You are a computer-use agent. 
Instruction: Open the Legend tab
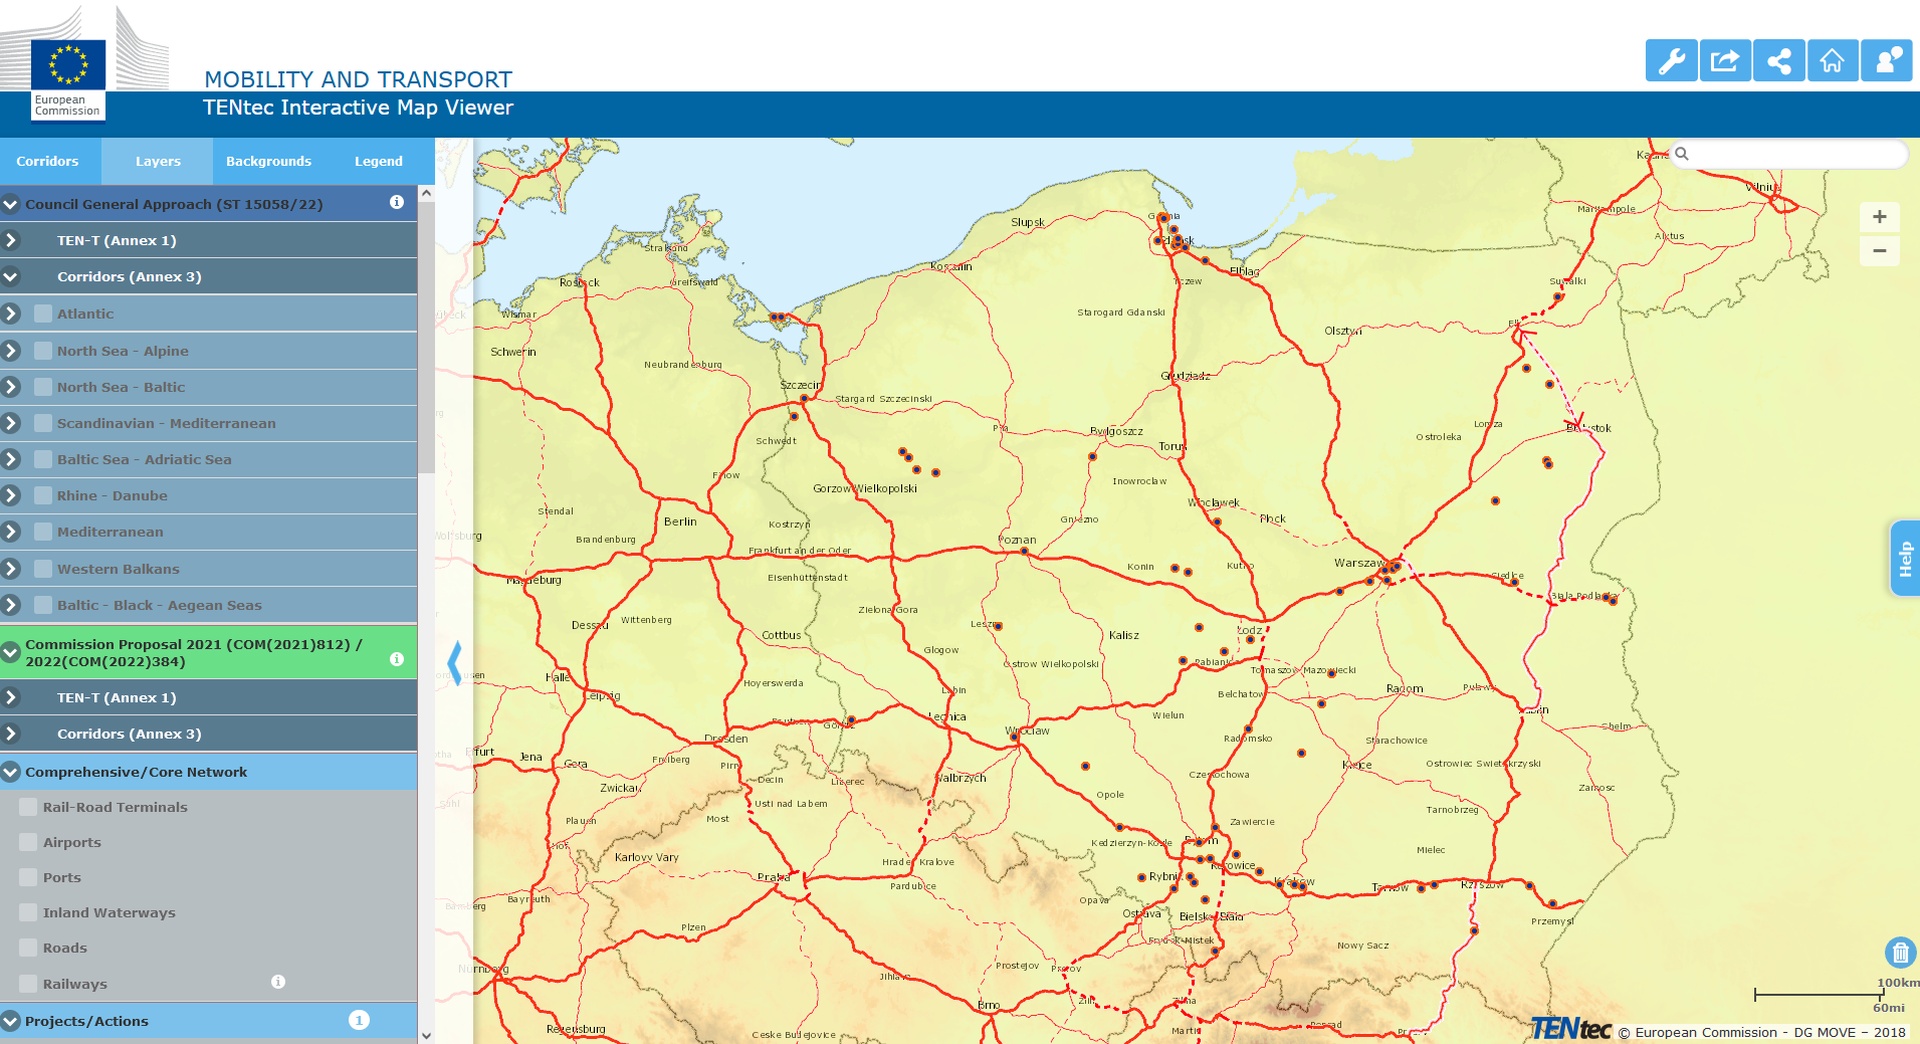[x=379, y=161]
